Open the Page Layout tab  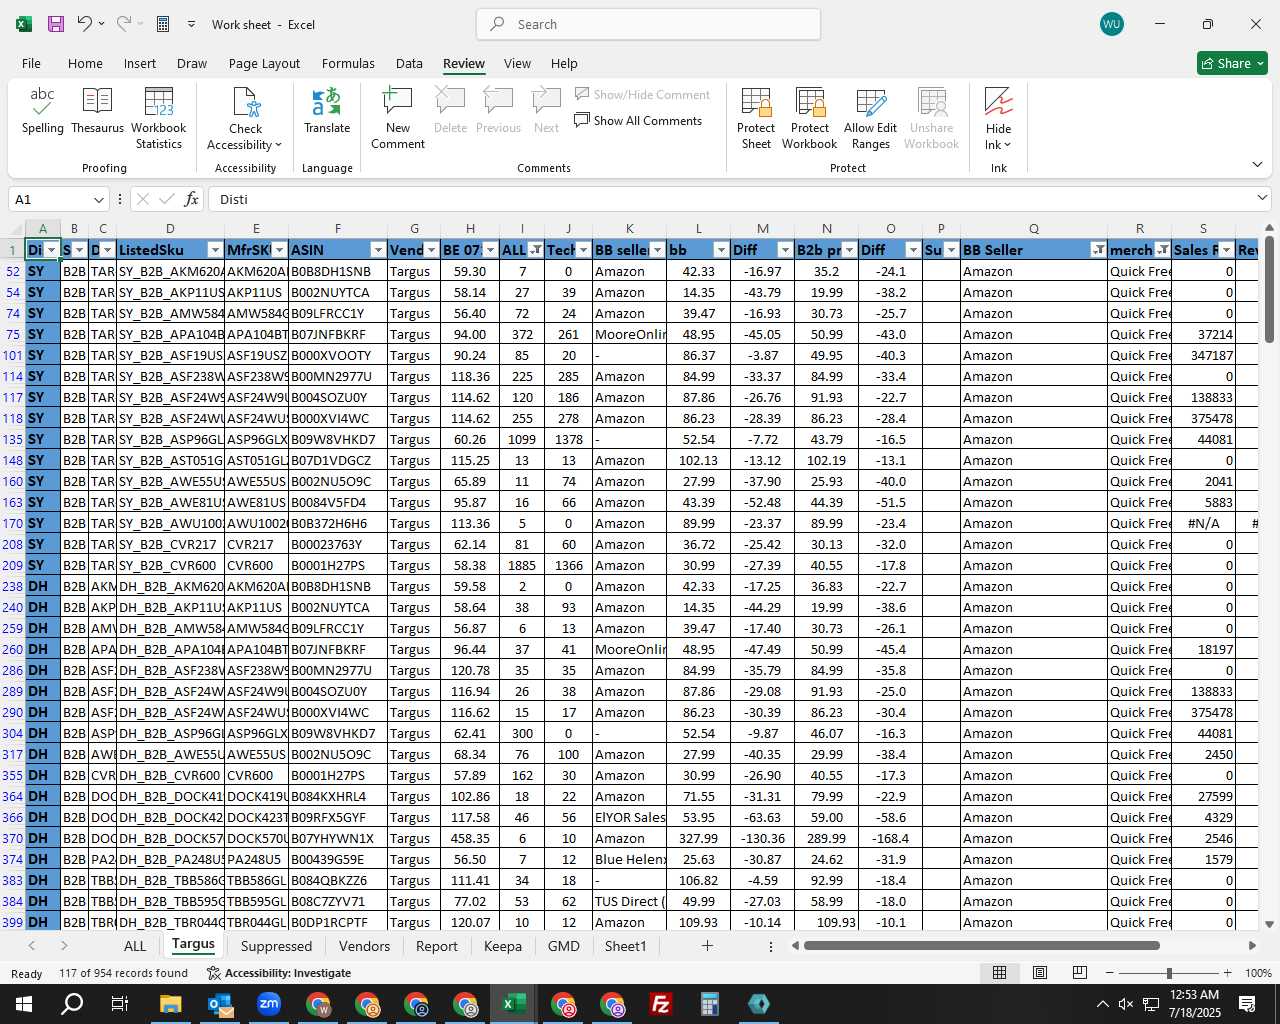[264, 63]
